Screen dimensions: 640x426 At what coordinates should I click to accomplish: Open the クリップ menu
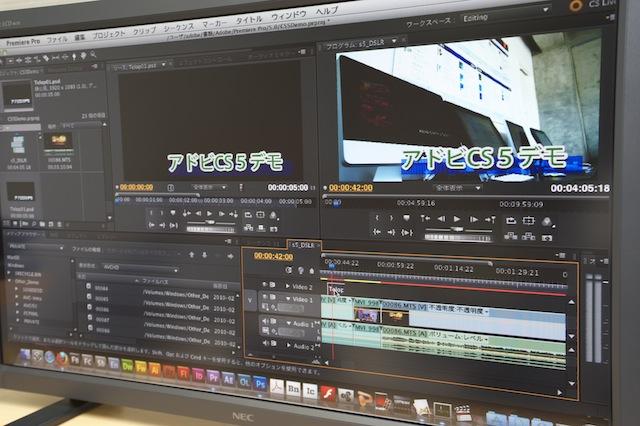point(144,31)
